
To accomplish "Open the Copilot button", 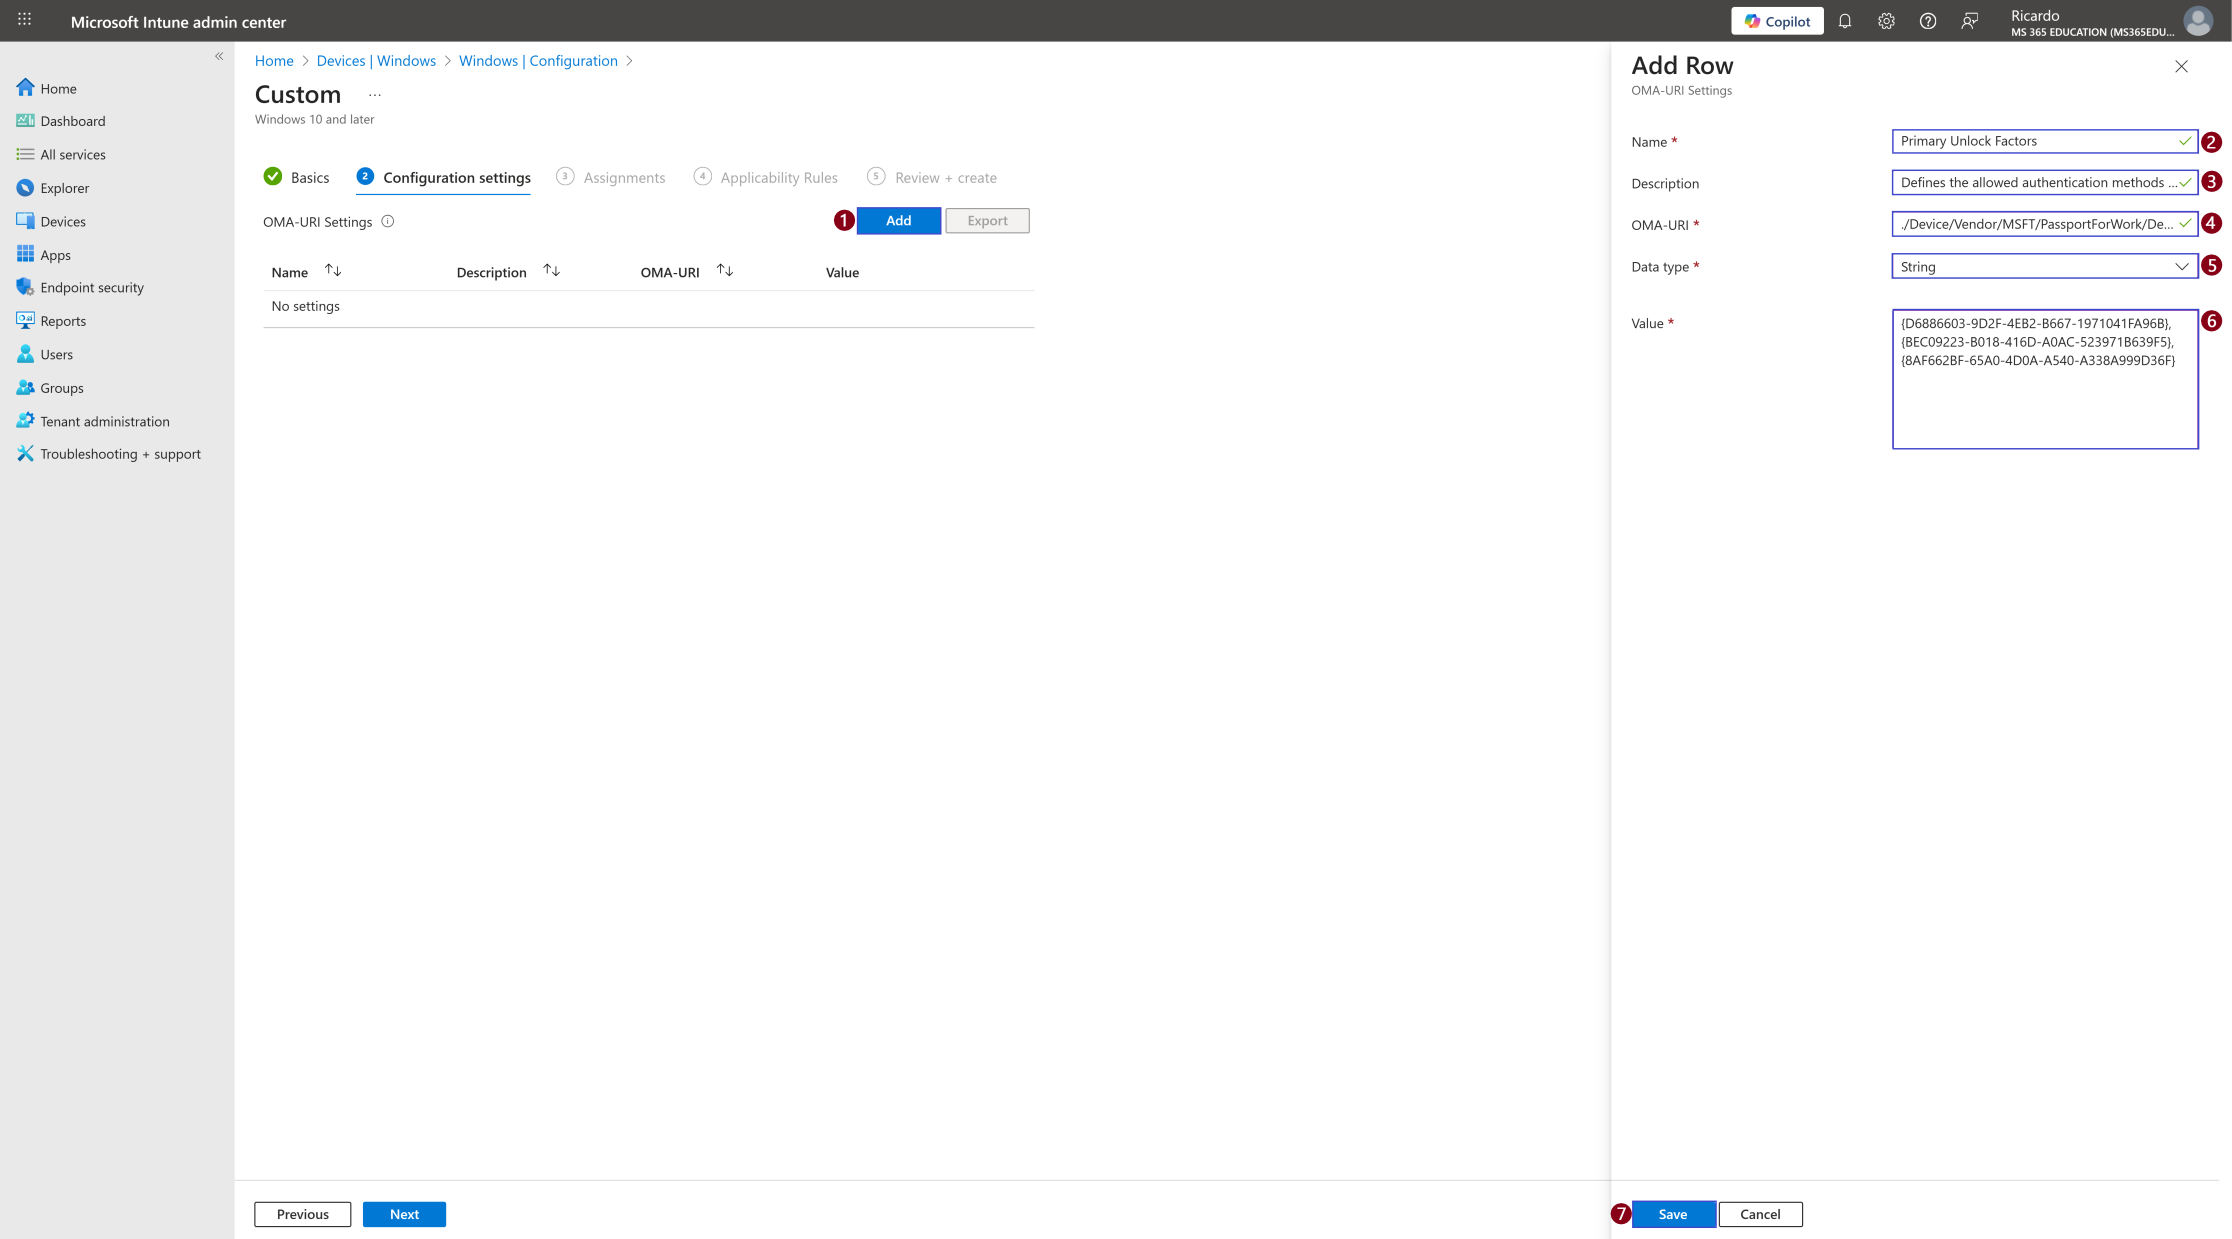I will click(1777, 21).
